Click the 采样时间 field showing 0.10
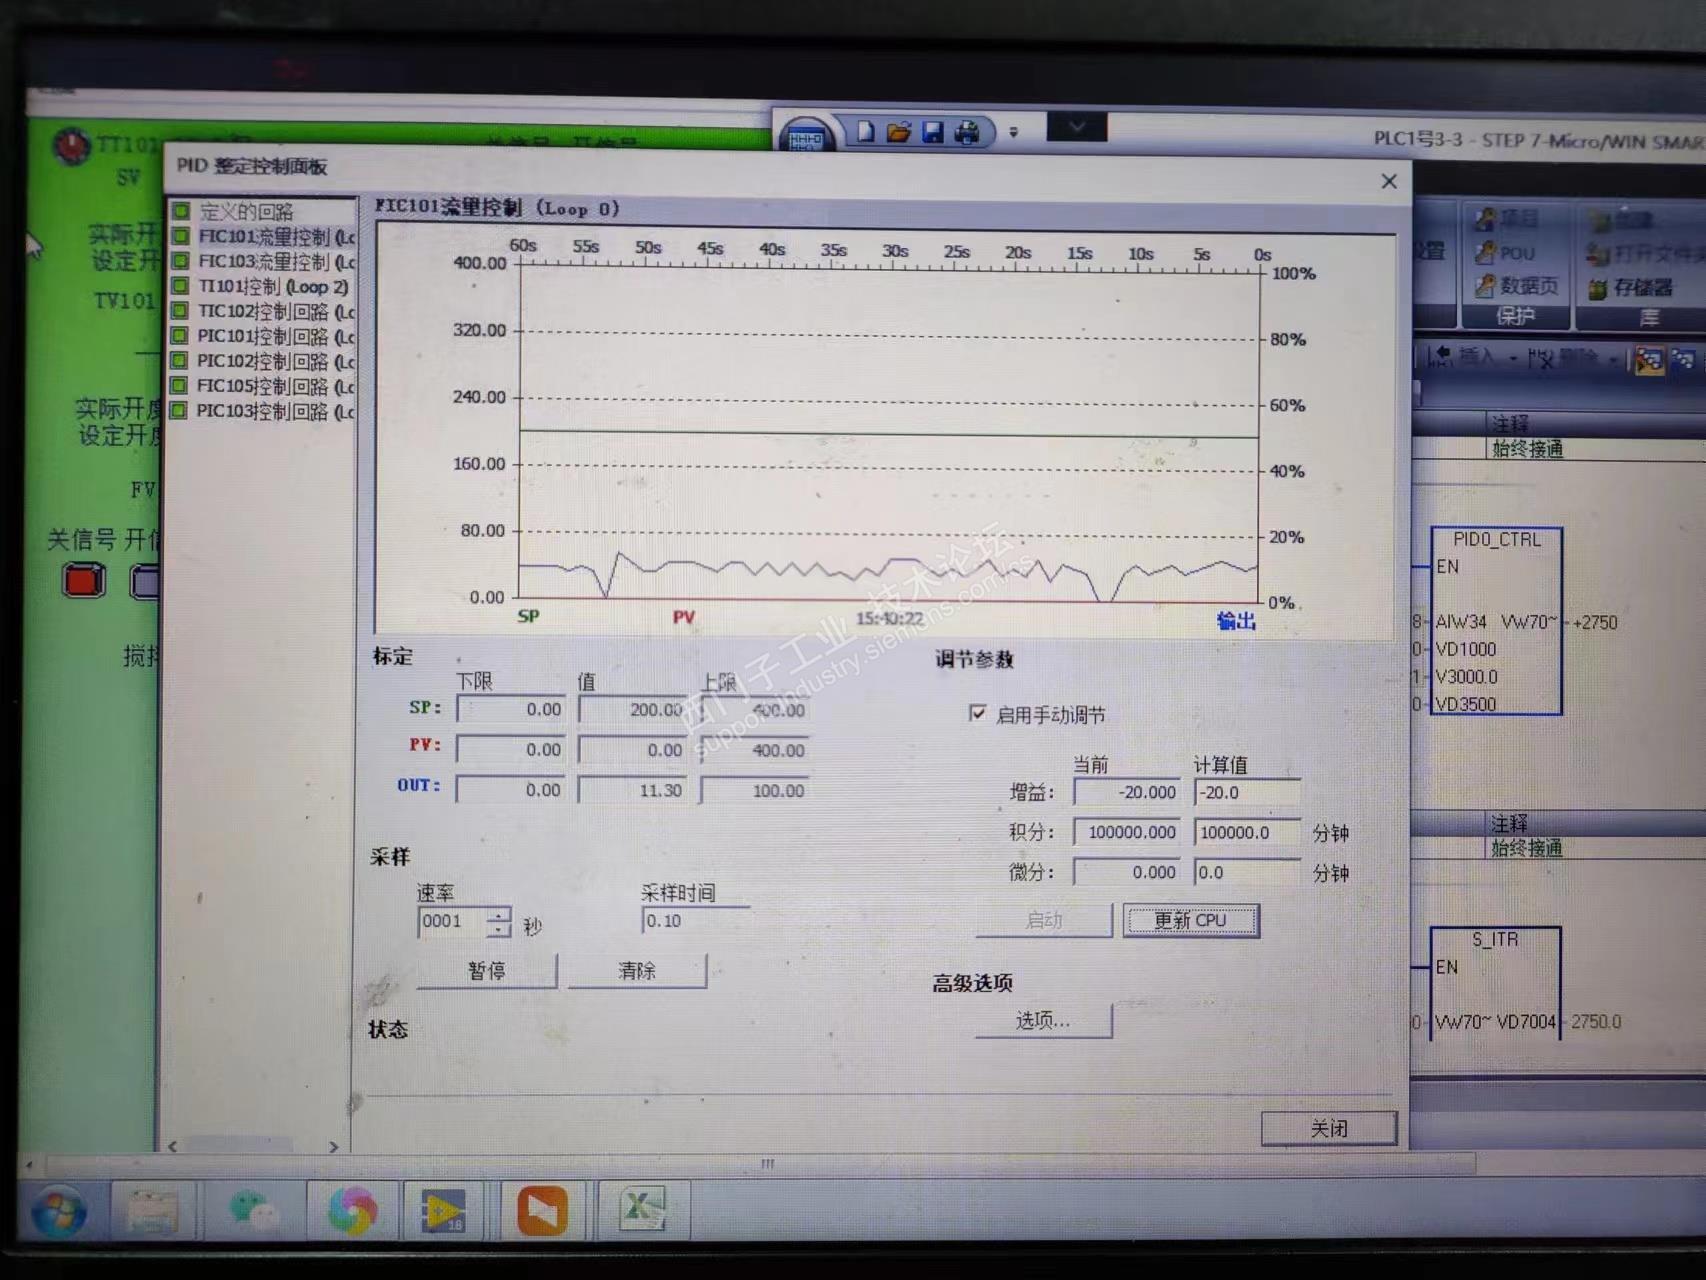The height and width of the screenshot is (1280, 1706). tap(695, 920)
